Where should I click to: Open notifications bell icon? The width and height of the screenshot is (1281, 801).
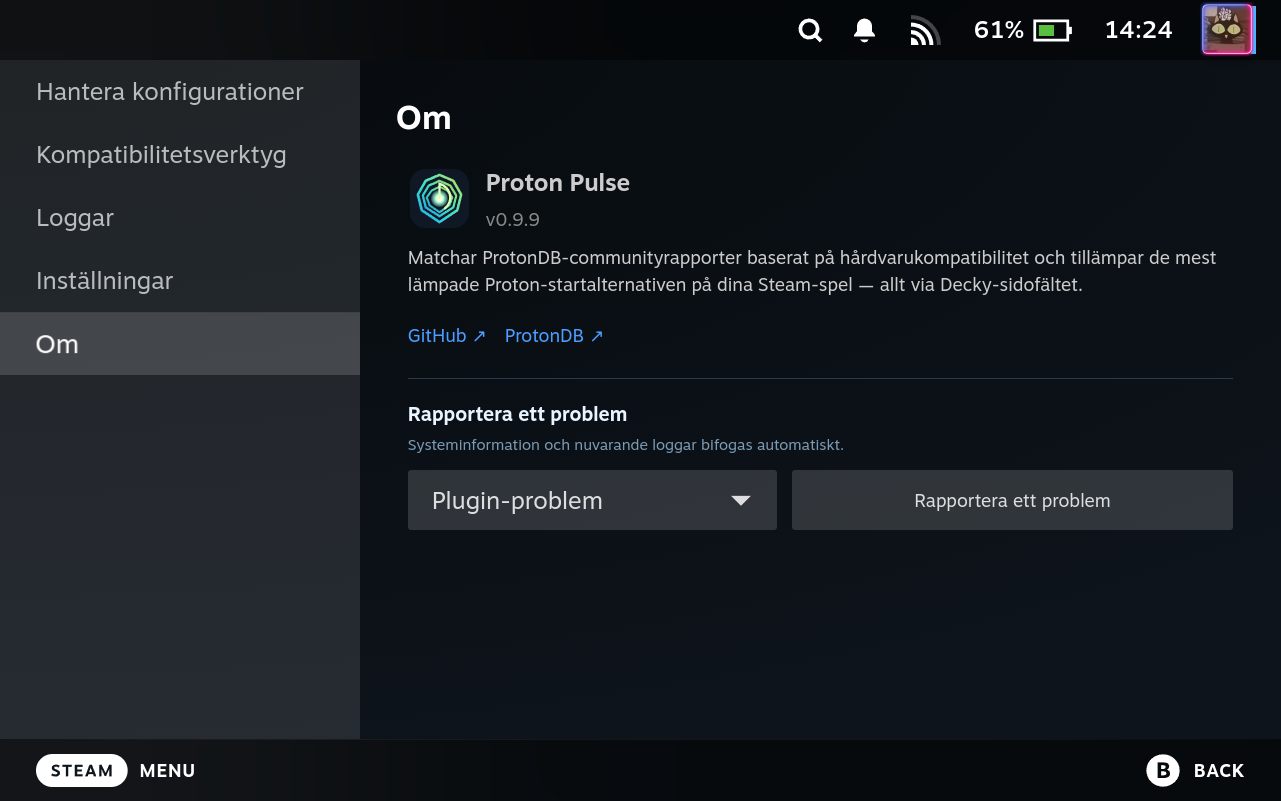(x=865, y=31)
